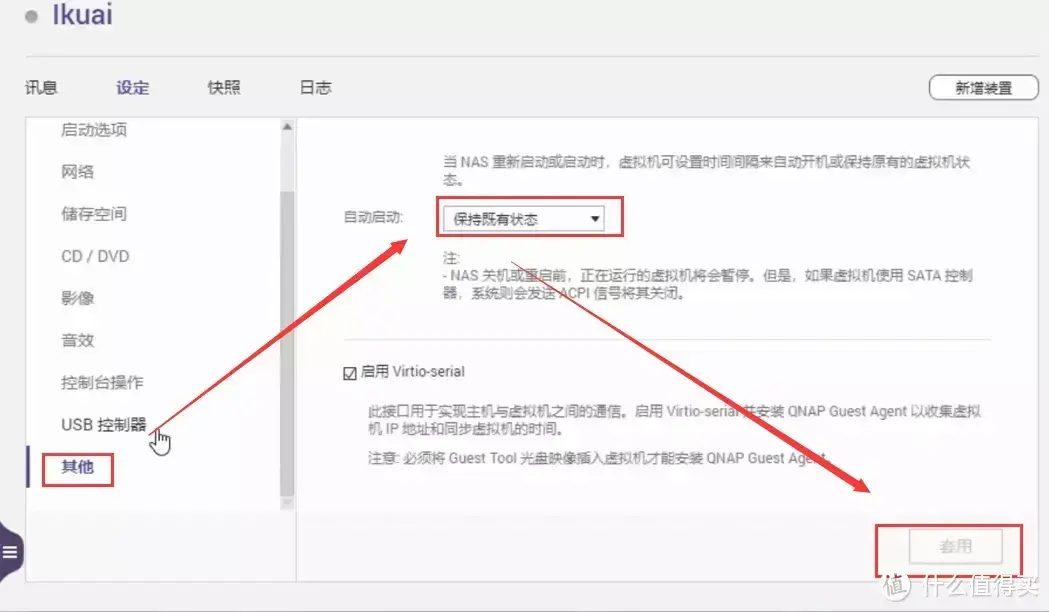View the 日志 tab
The image size is (1049, 612).
coord(315,87)
